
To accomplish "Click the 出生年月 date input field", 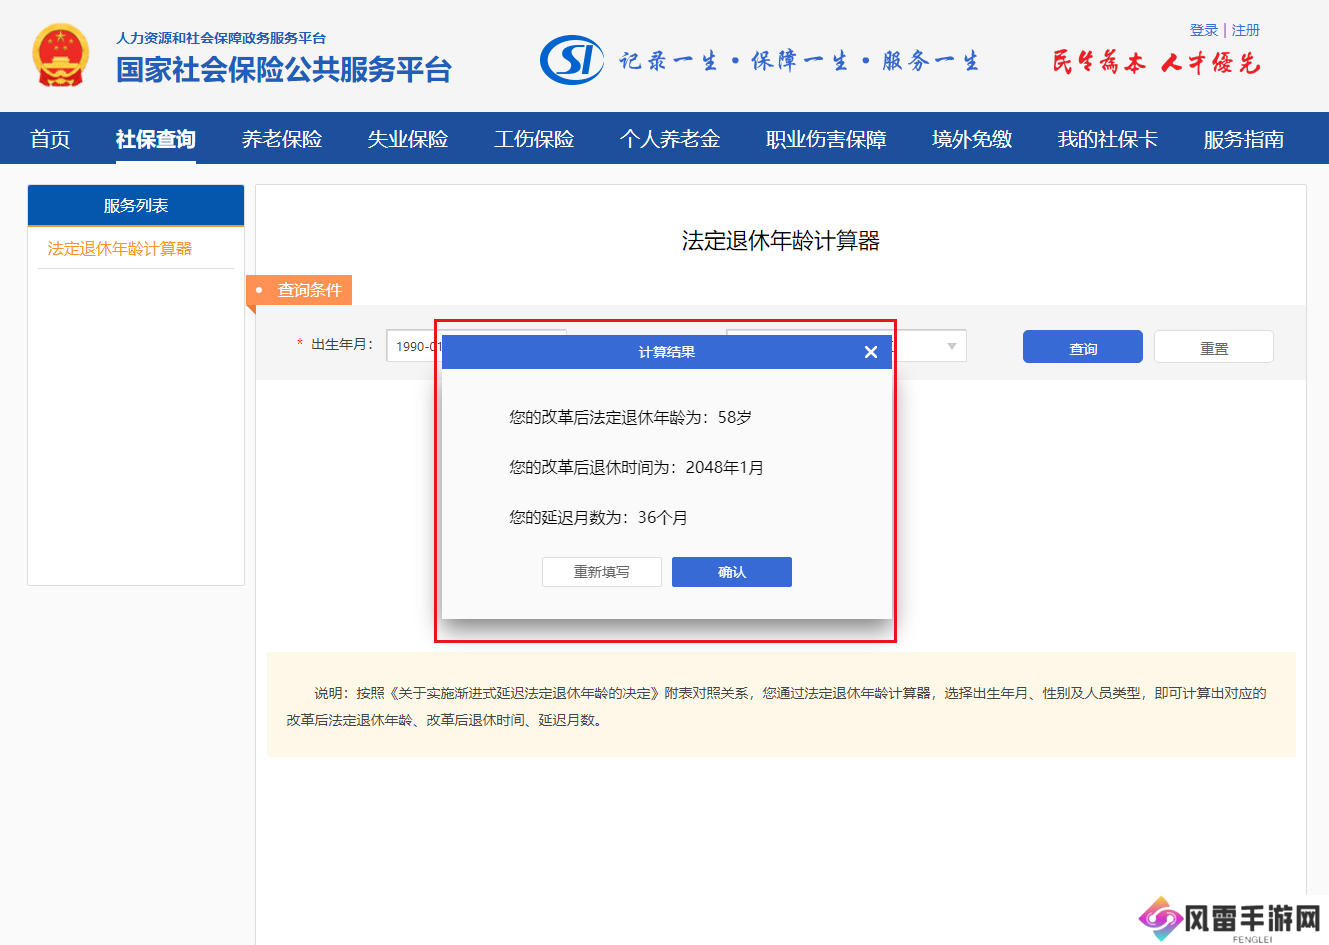I will 412,346.
